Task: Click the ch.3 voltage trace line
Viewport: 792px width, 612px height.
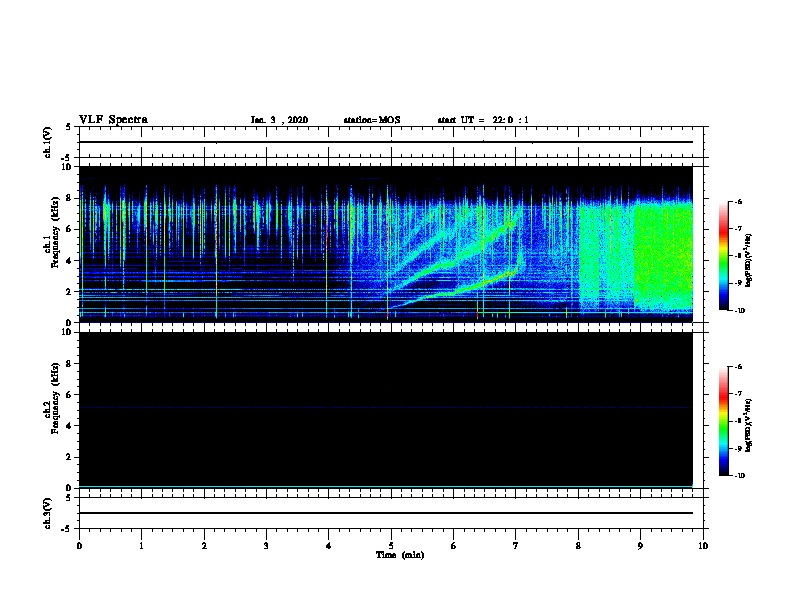Action: click(x=386, y=513)
